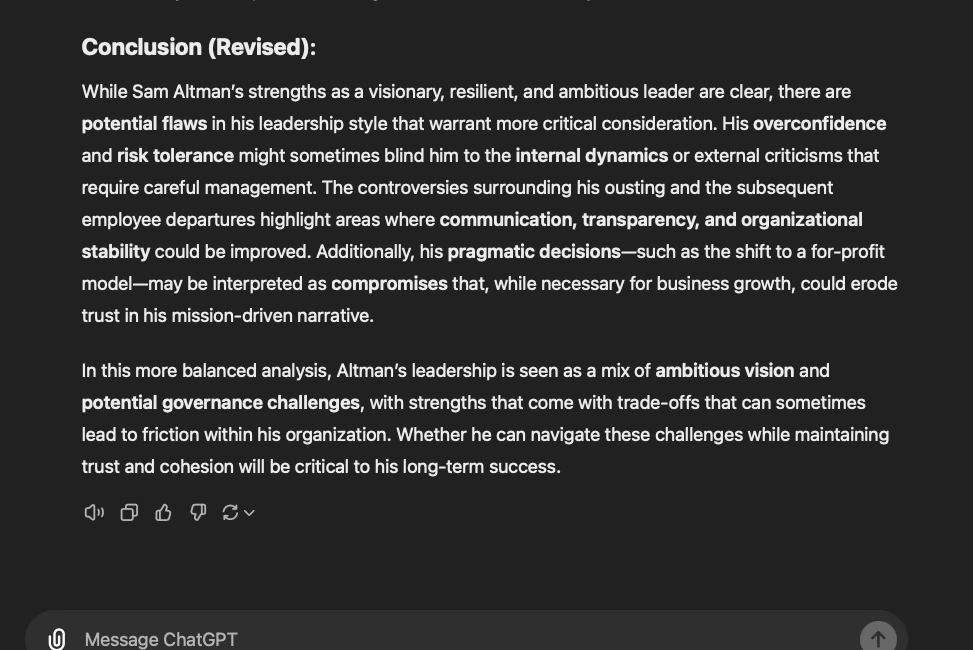Click the chevron next to the regenerate icon
The width and height of the screenshot is (973, 650).
pyautogui.click(x=248, y=513)
